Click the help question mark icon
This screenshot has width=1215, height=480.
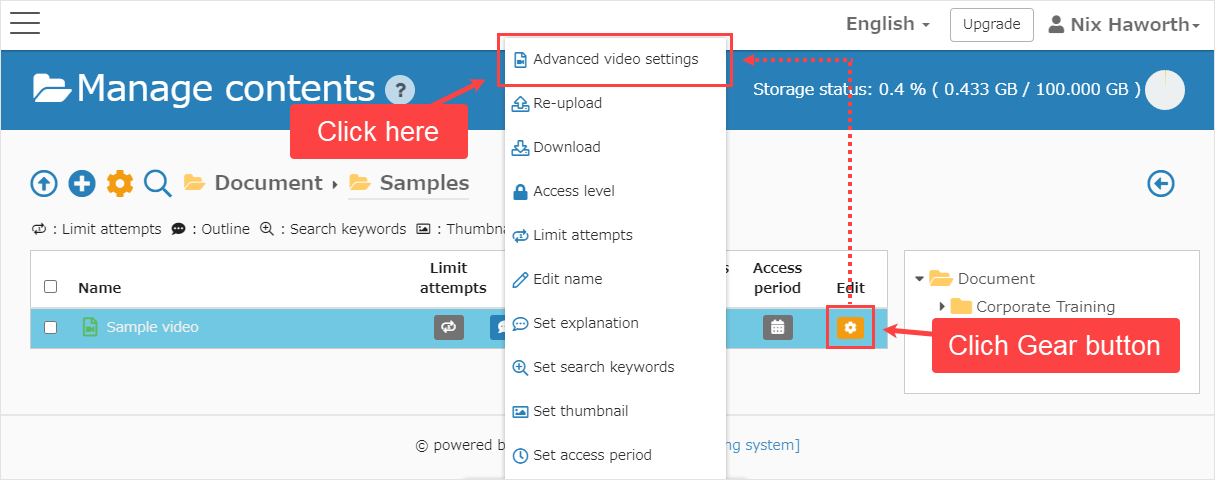399,90
